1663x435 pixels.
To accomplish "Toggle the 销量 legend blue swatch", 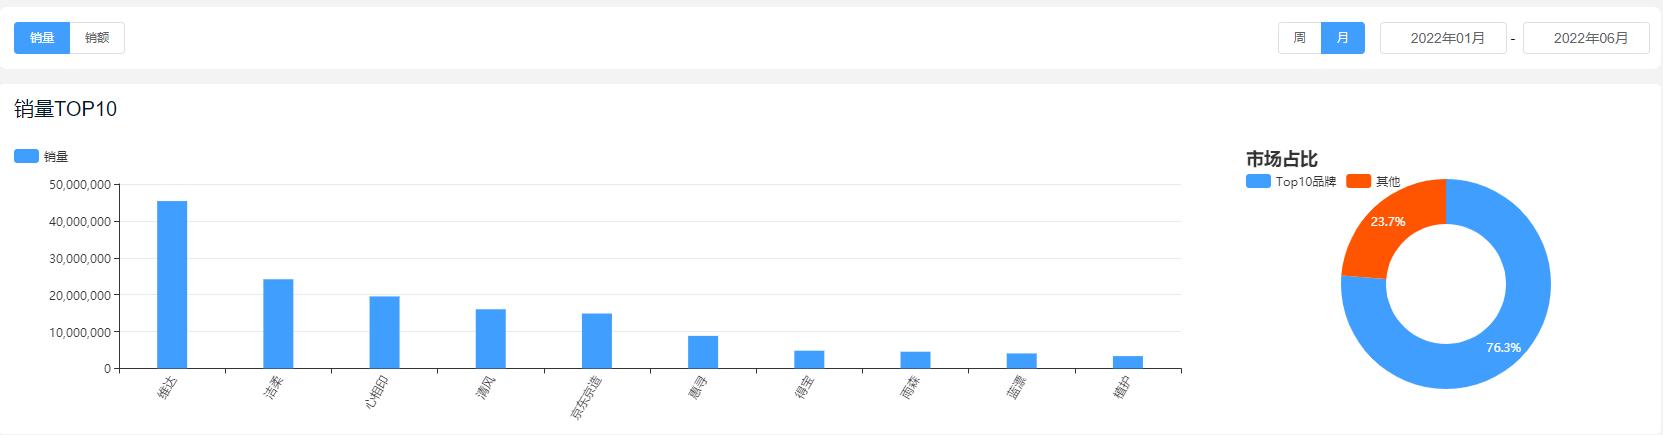I will 26,156.
